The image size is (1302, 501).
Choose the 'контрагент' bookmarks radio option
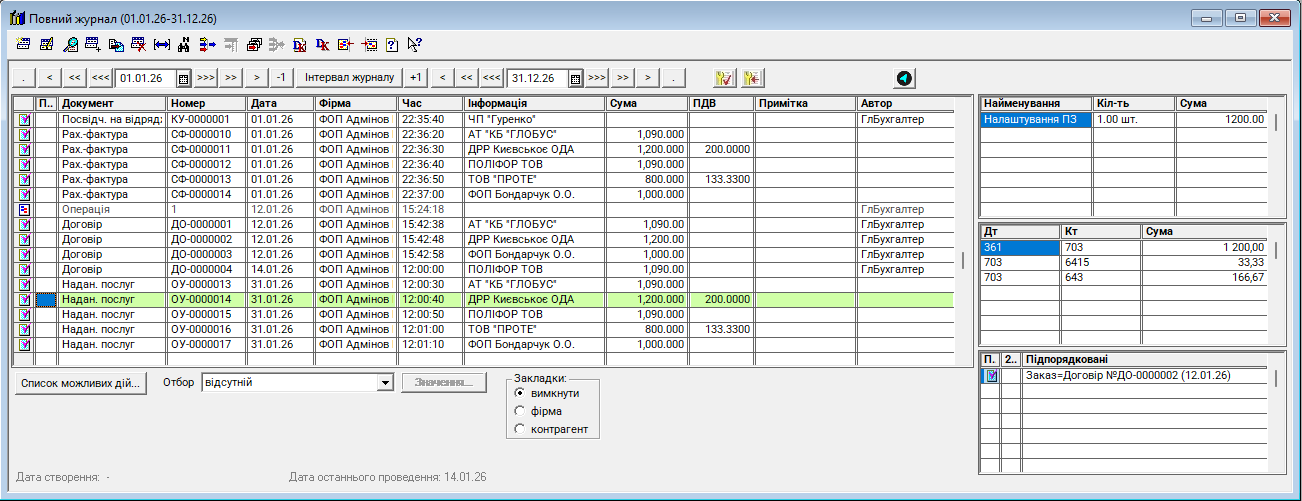(x=519, y=429)
